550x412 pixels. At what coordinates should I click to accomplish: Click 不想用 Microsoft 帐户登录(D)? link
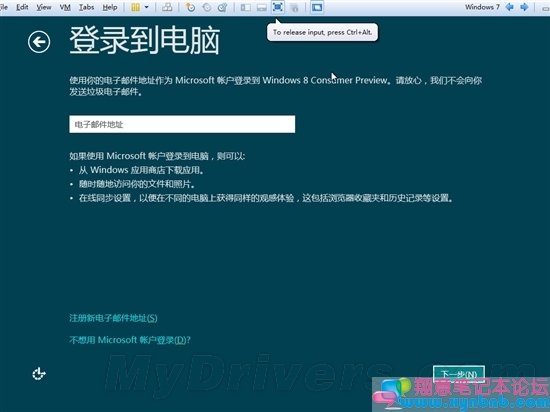click(x=130, y=340)
